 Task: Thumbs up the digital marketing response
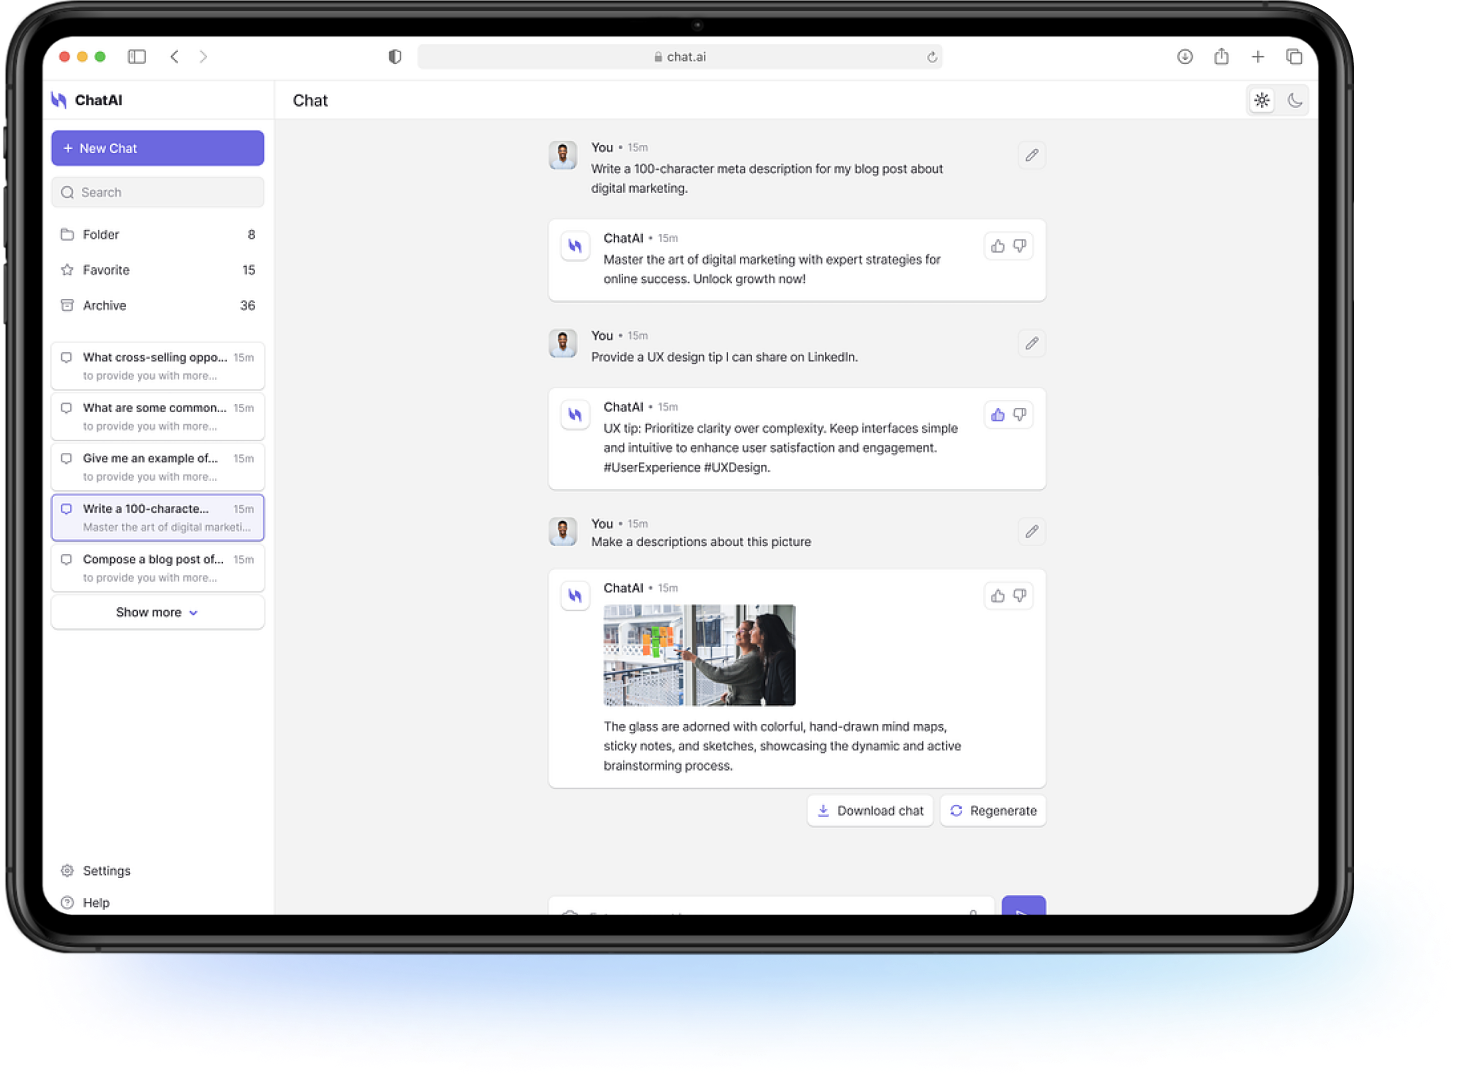997,246
